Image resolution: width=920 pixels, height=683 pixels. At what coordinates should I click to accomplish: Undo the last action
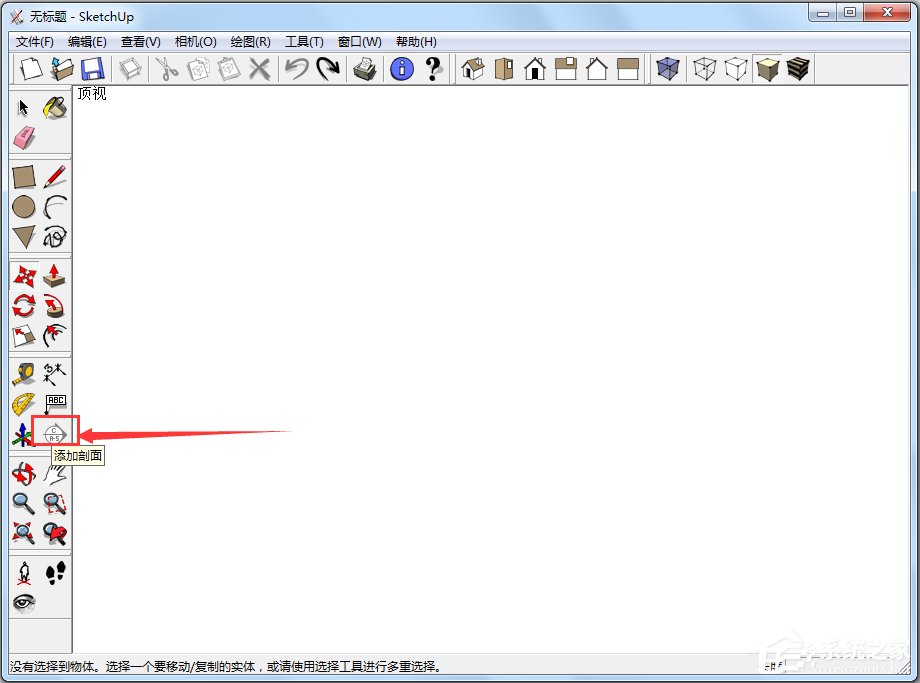tap(296, 69)
